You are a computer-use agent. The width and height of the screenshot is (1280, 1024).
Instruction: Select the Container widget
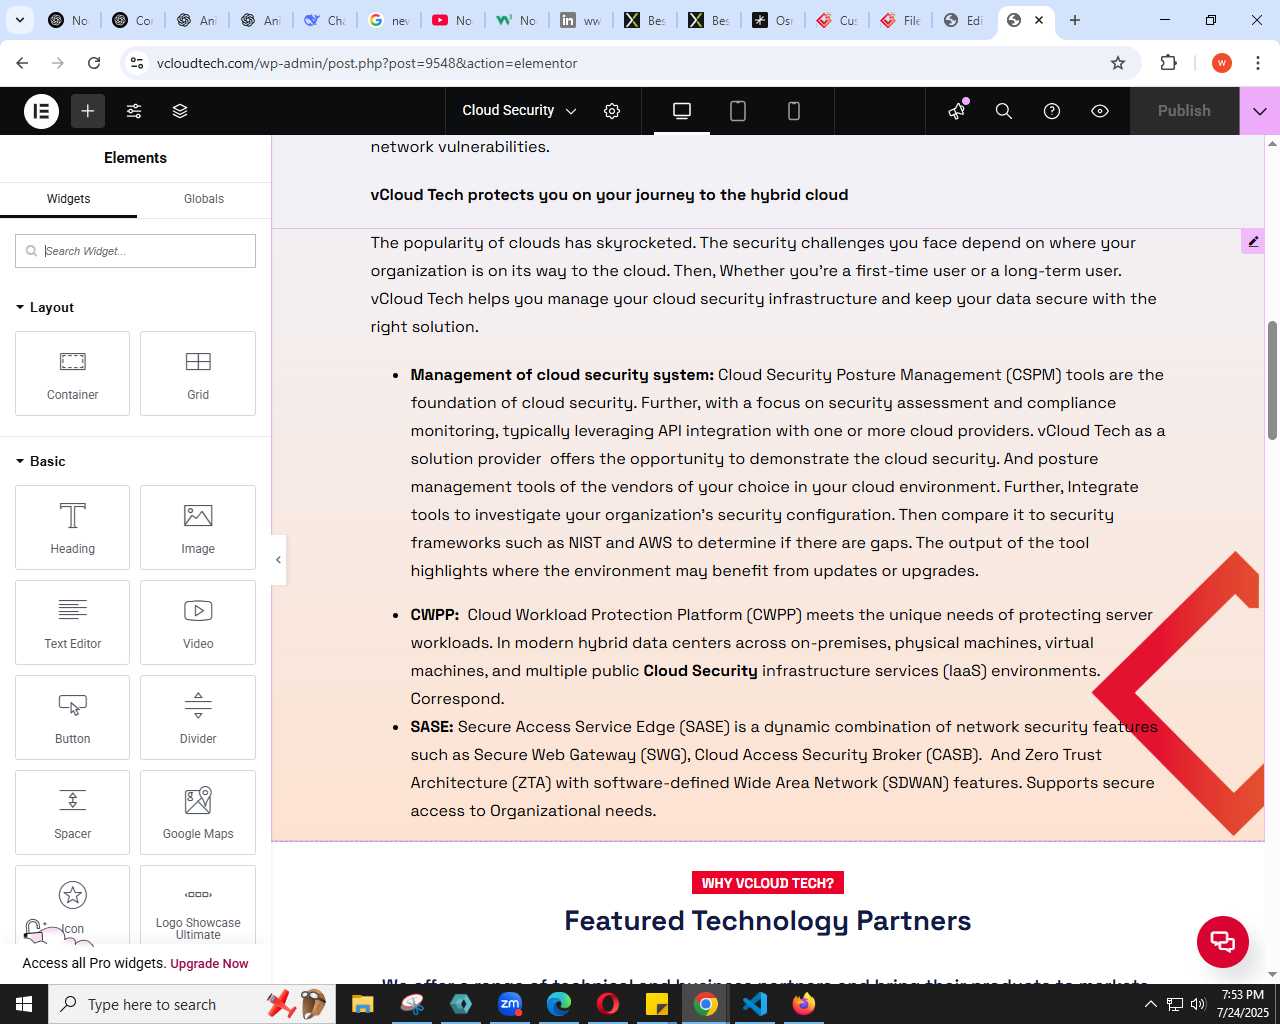click(x=72, y=373)
